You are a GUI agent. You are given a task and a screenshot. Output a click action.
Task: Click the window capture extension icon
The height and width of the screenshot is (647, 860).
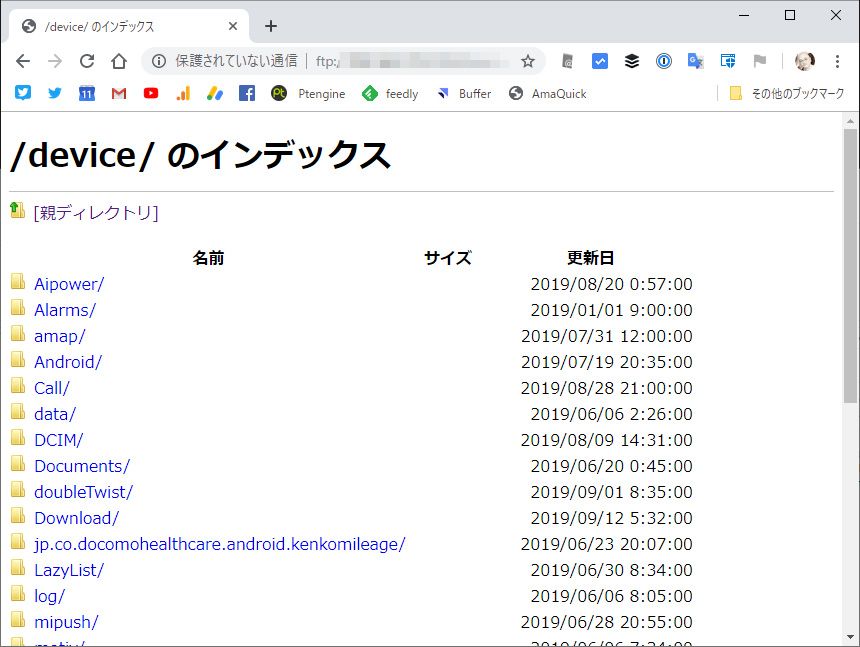[728, 61]
